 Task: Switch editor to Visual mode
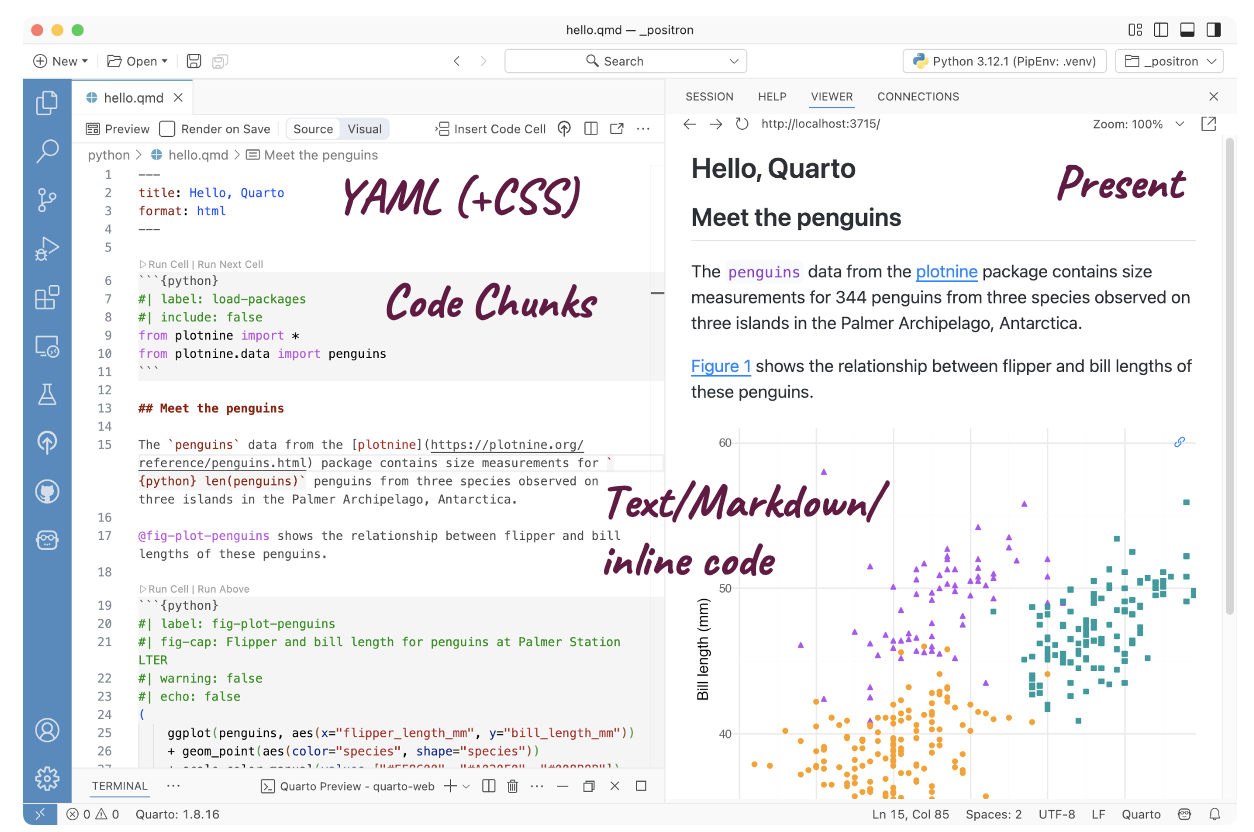[x=364, y=129]
